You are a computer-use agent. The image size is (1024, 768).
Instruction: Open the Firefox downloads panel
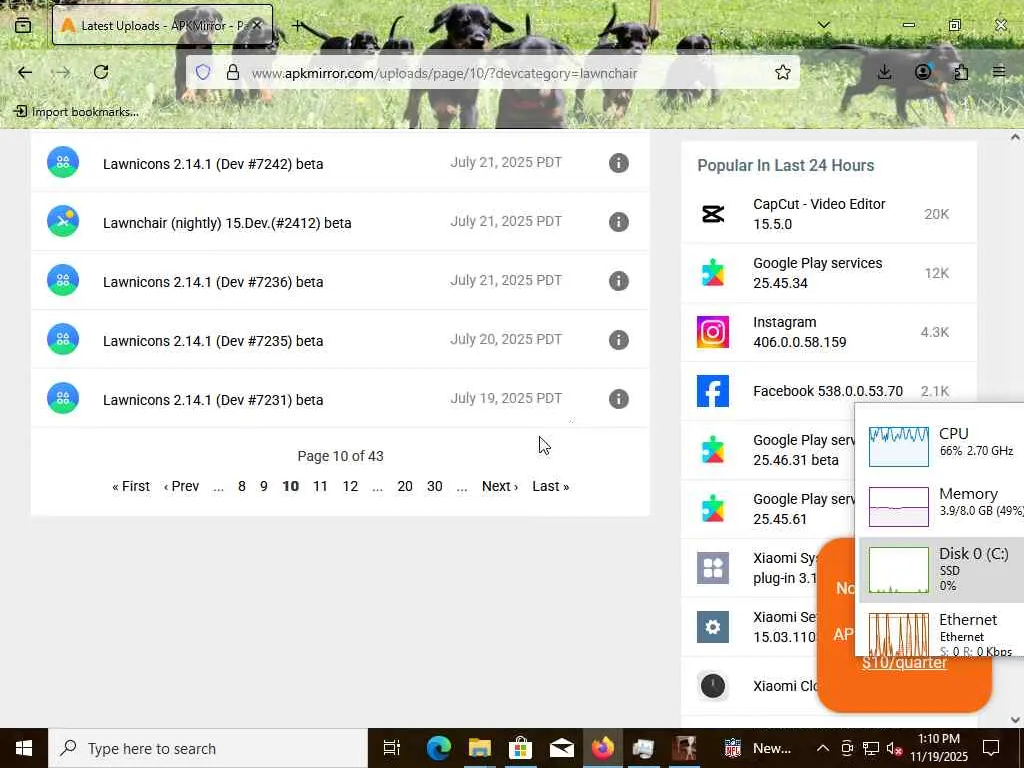[884, 72]
